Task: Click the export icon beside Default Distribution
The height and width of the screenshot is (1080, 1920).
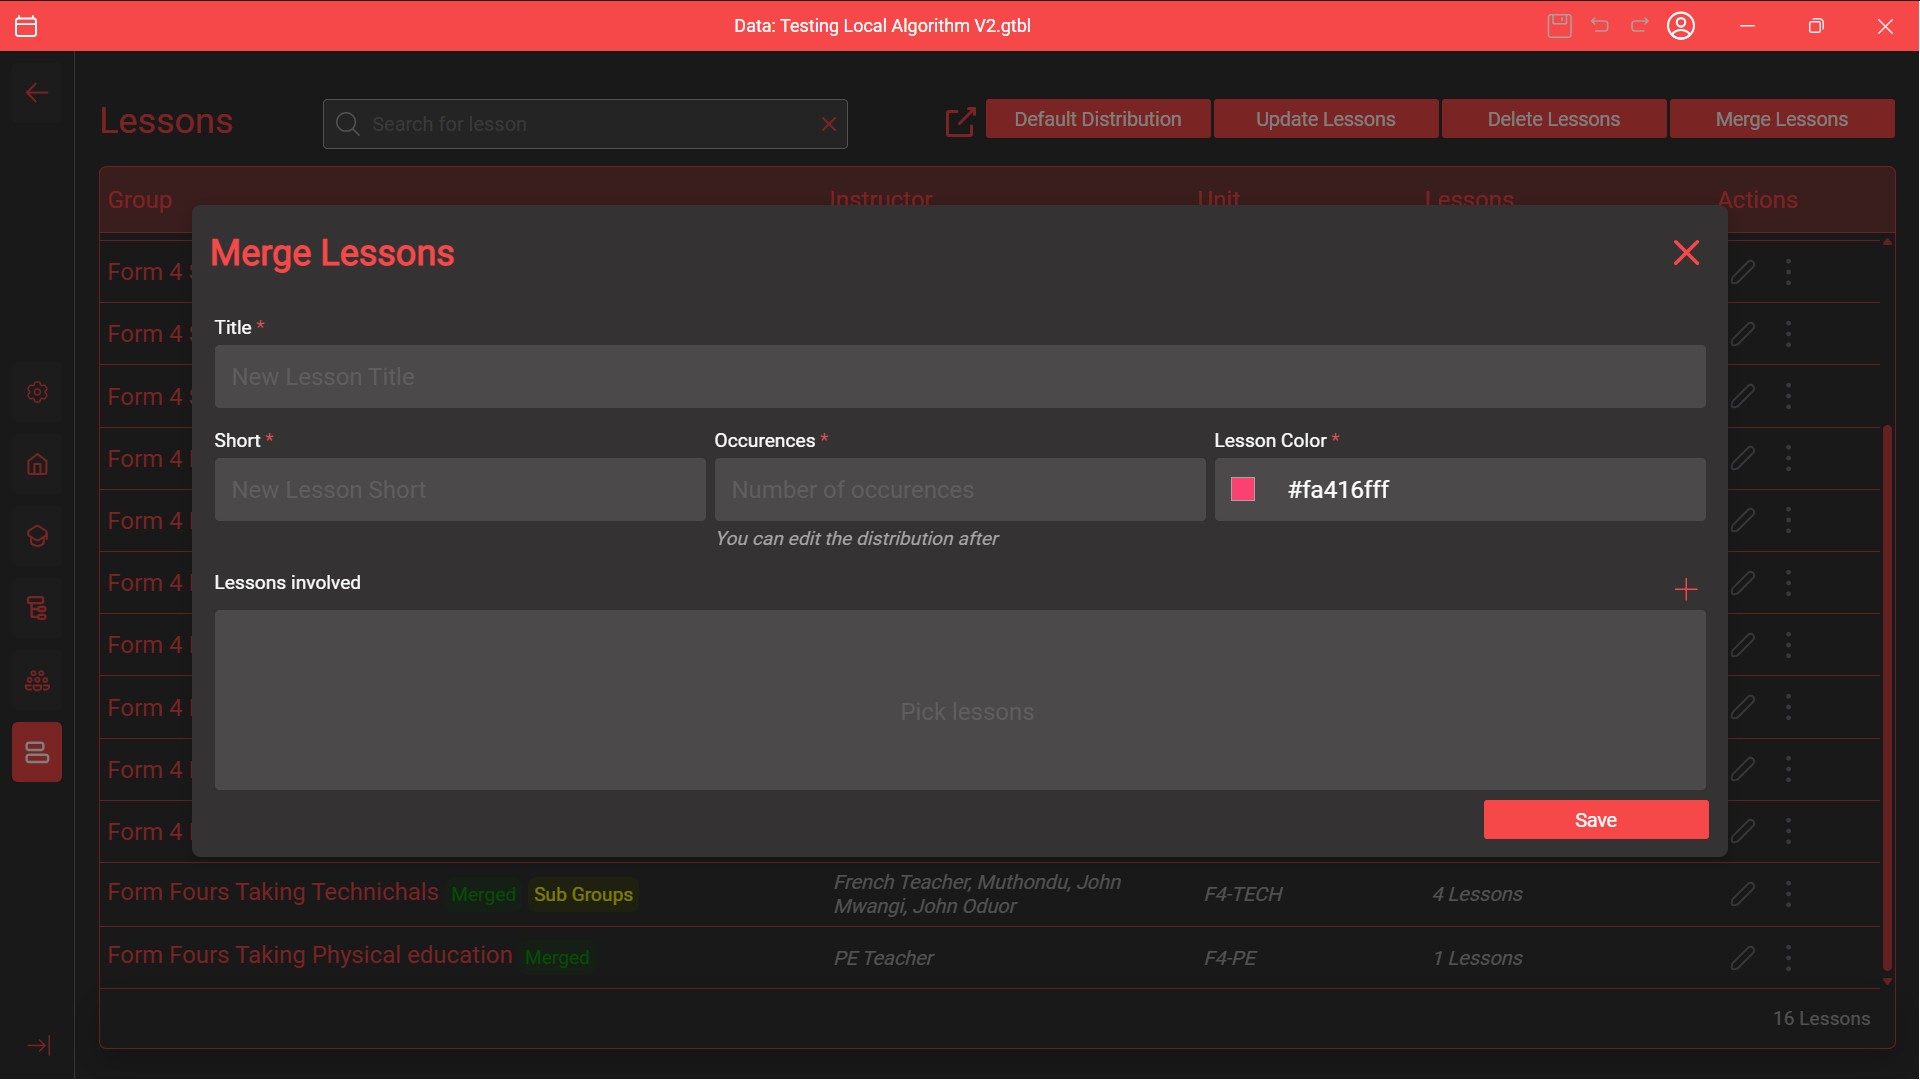Action: [x=960, y=122]
